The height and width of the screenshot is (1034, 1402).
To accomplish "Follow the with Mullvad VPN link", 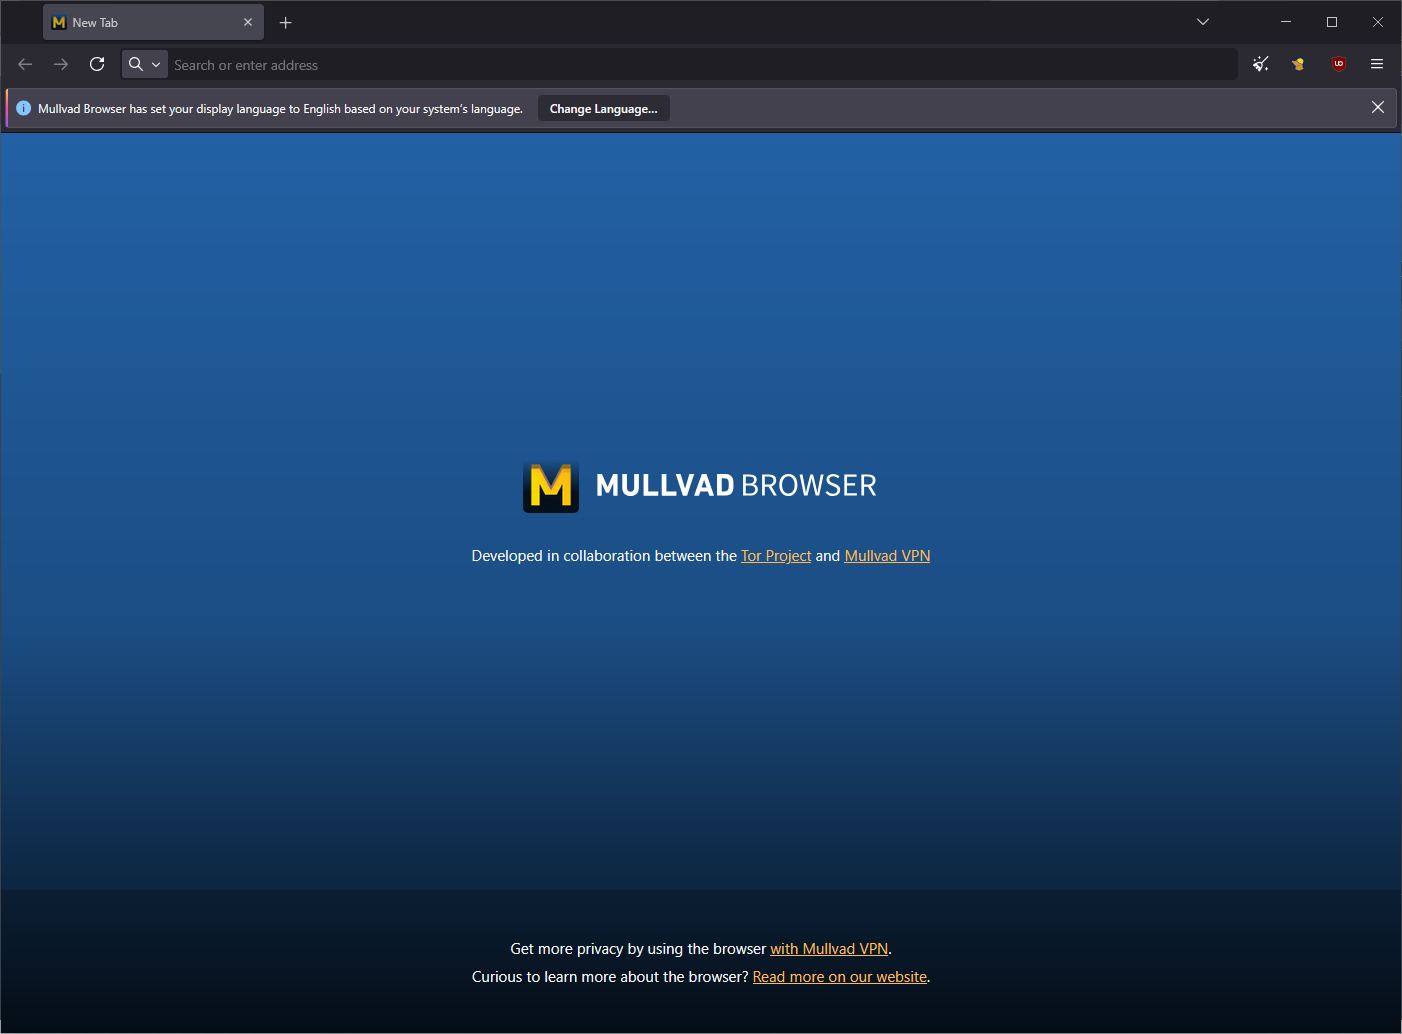I will click(829, 949).
